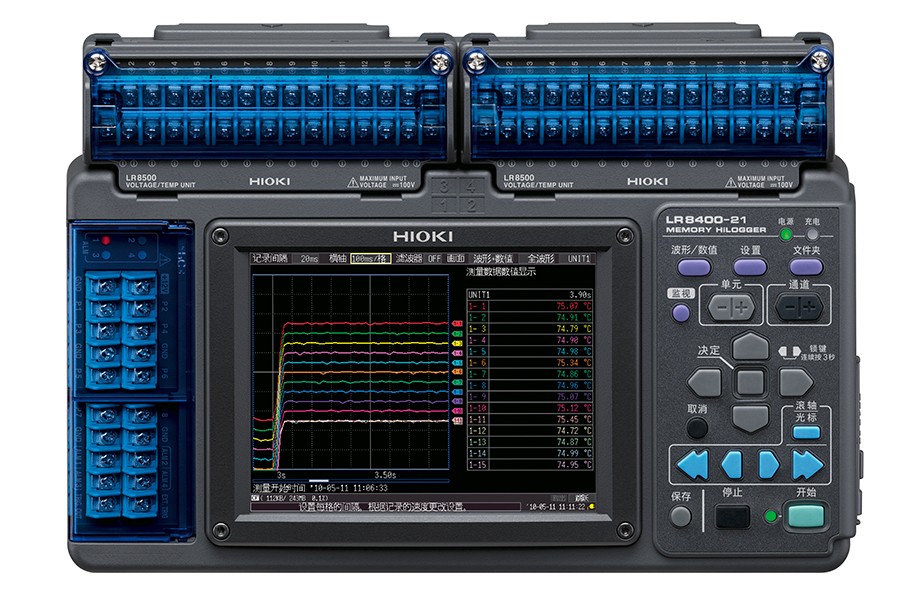The width and height of the screenshot is (900, 600).
Task: Tap the black 停止 stop button
Action: tap(732, 517)
